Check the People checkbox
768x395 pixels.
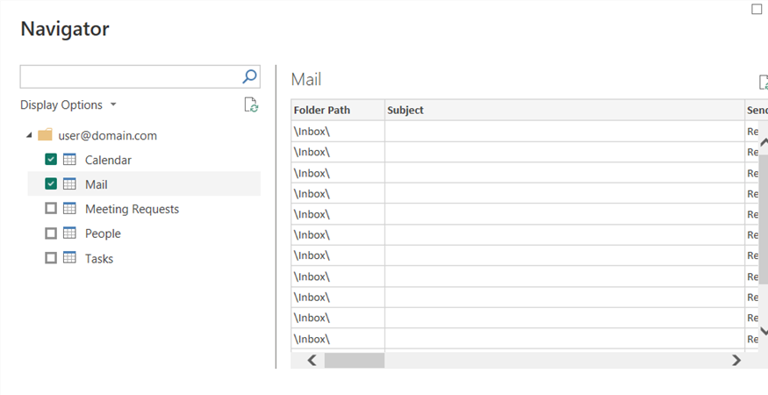pos(51,233)
